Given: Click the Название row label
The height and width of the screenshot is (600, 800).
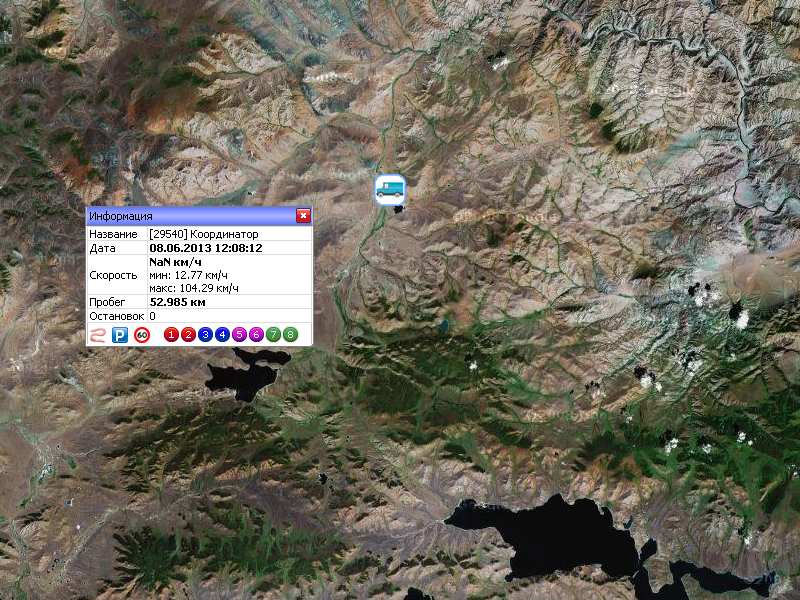Looking at the screenshot, I should click(113, 234).
